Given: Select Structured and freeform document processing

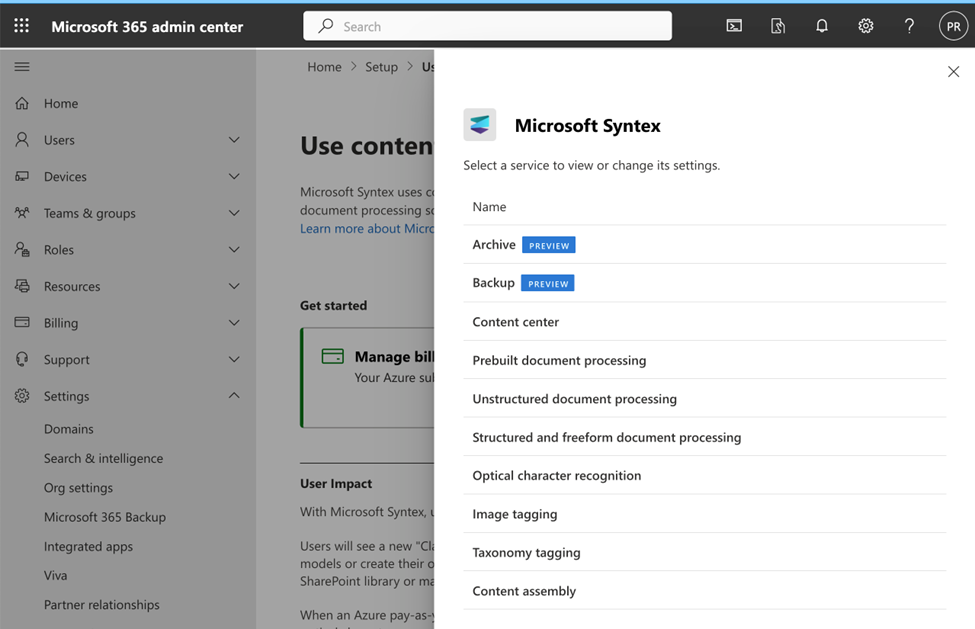Looking at the screenshot, I should 705,437.
